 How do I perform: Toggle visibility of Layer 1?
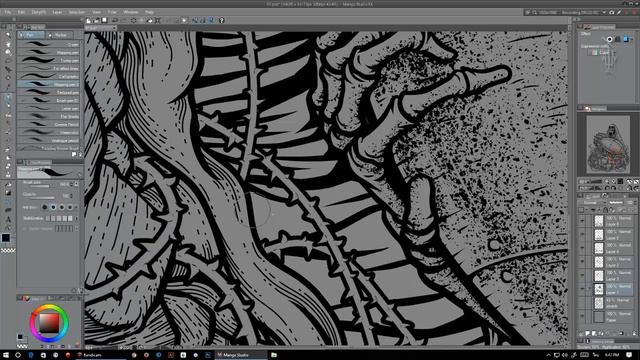tap(582, 289)
